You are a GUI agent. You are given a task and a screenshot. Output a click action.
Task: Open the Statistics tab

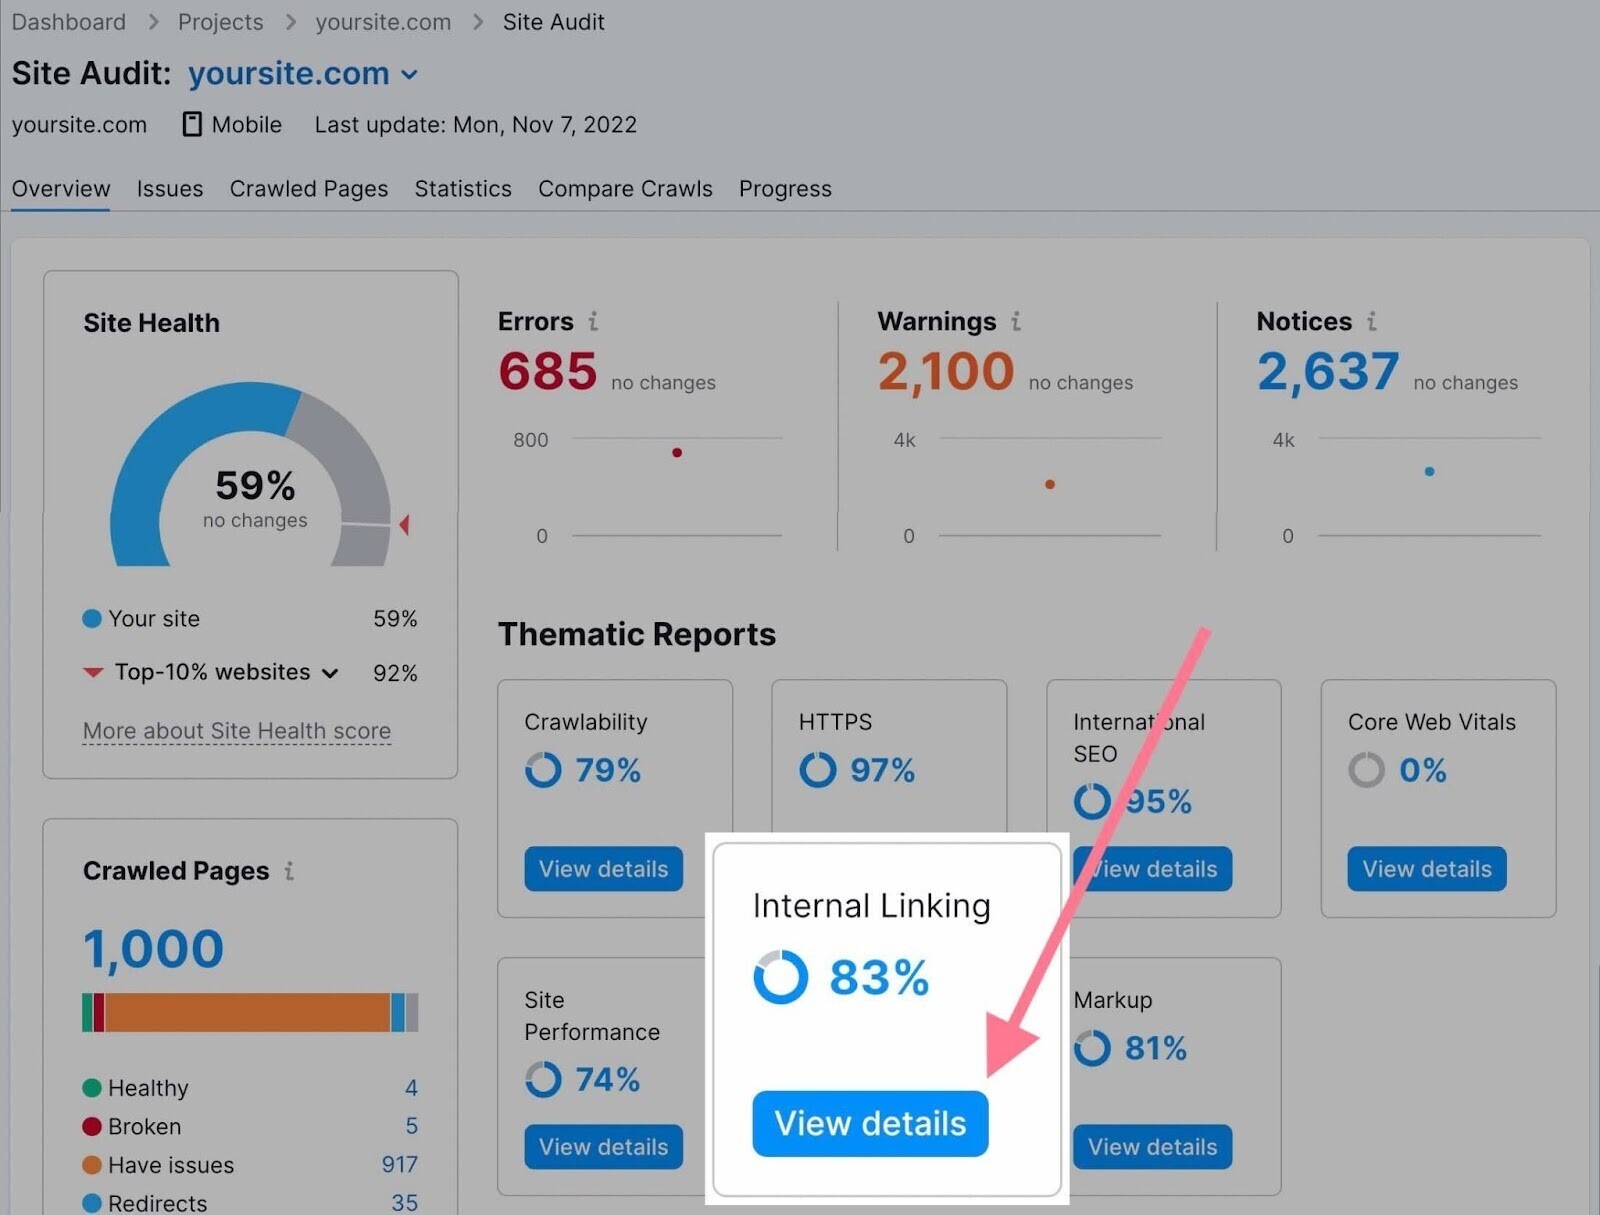pos(463,189)
